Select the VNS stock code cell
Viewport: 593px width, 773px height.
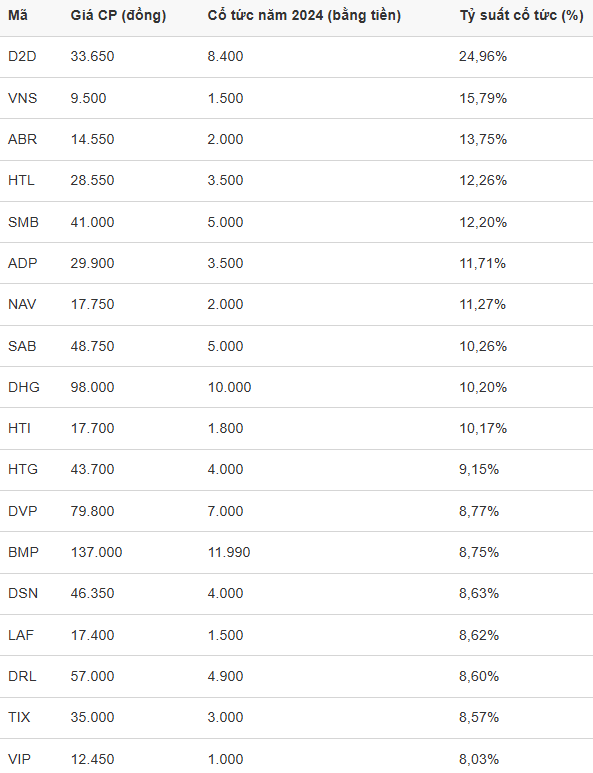point(23,98)
